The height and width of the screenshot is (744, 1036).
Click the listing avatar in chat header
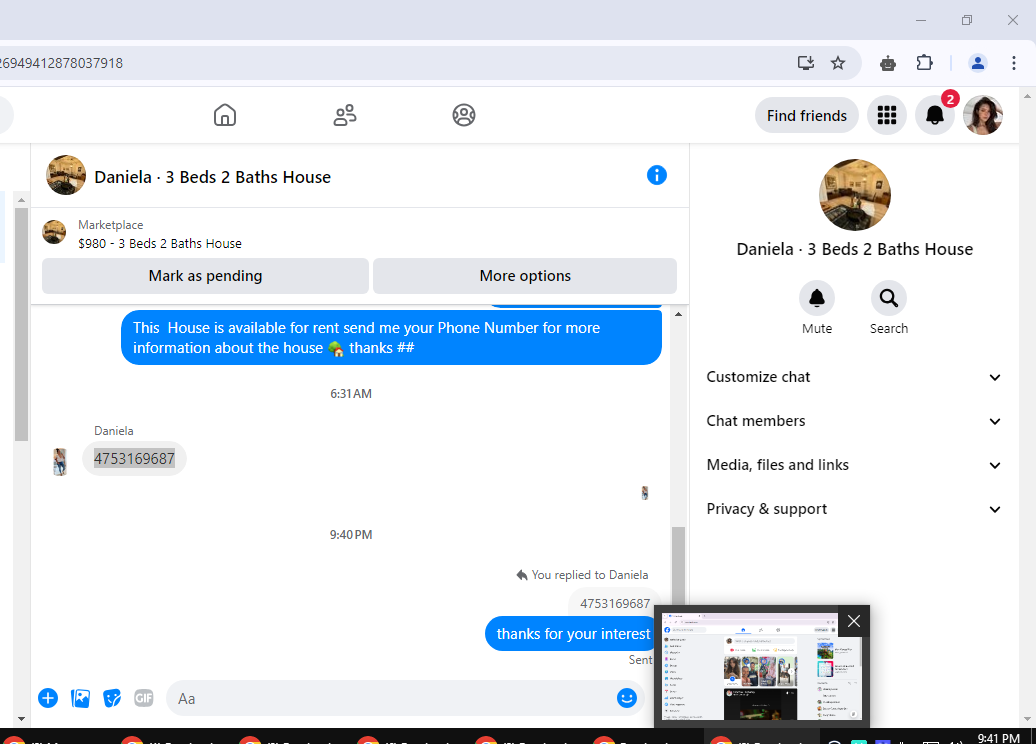coord(65,175)
